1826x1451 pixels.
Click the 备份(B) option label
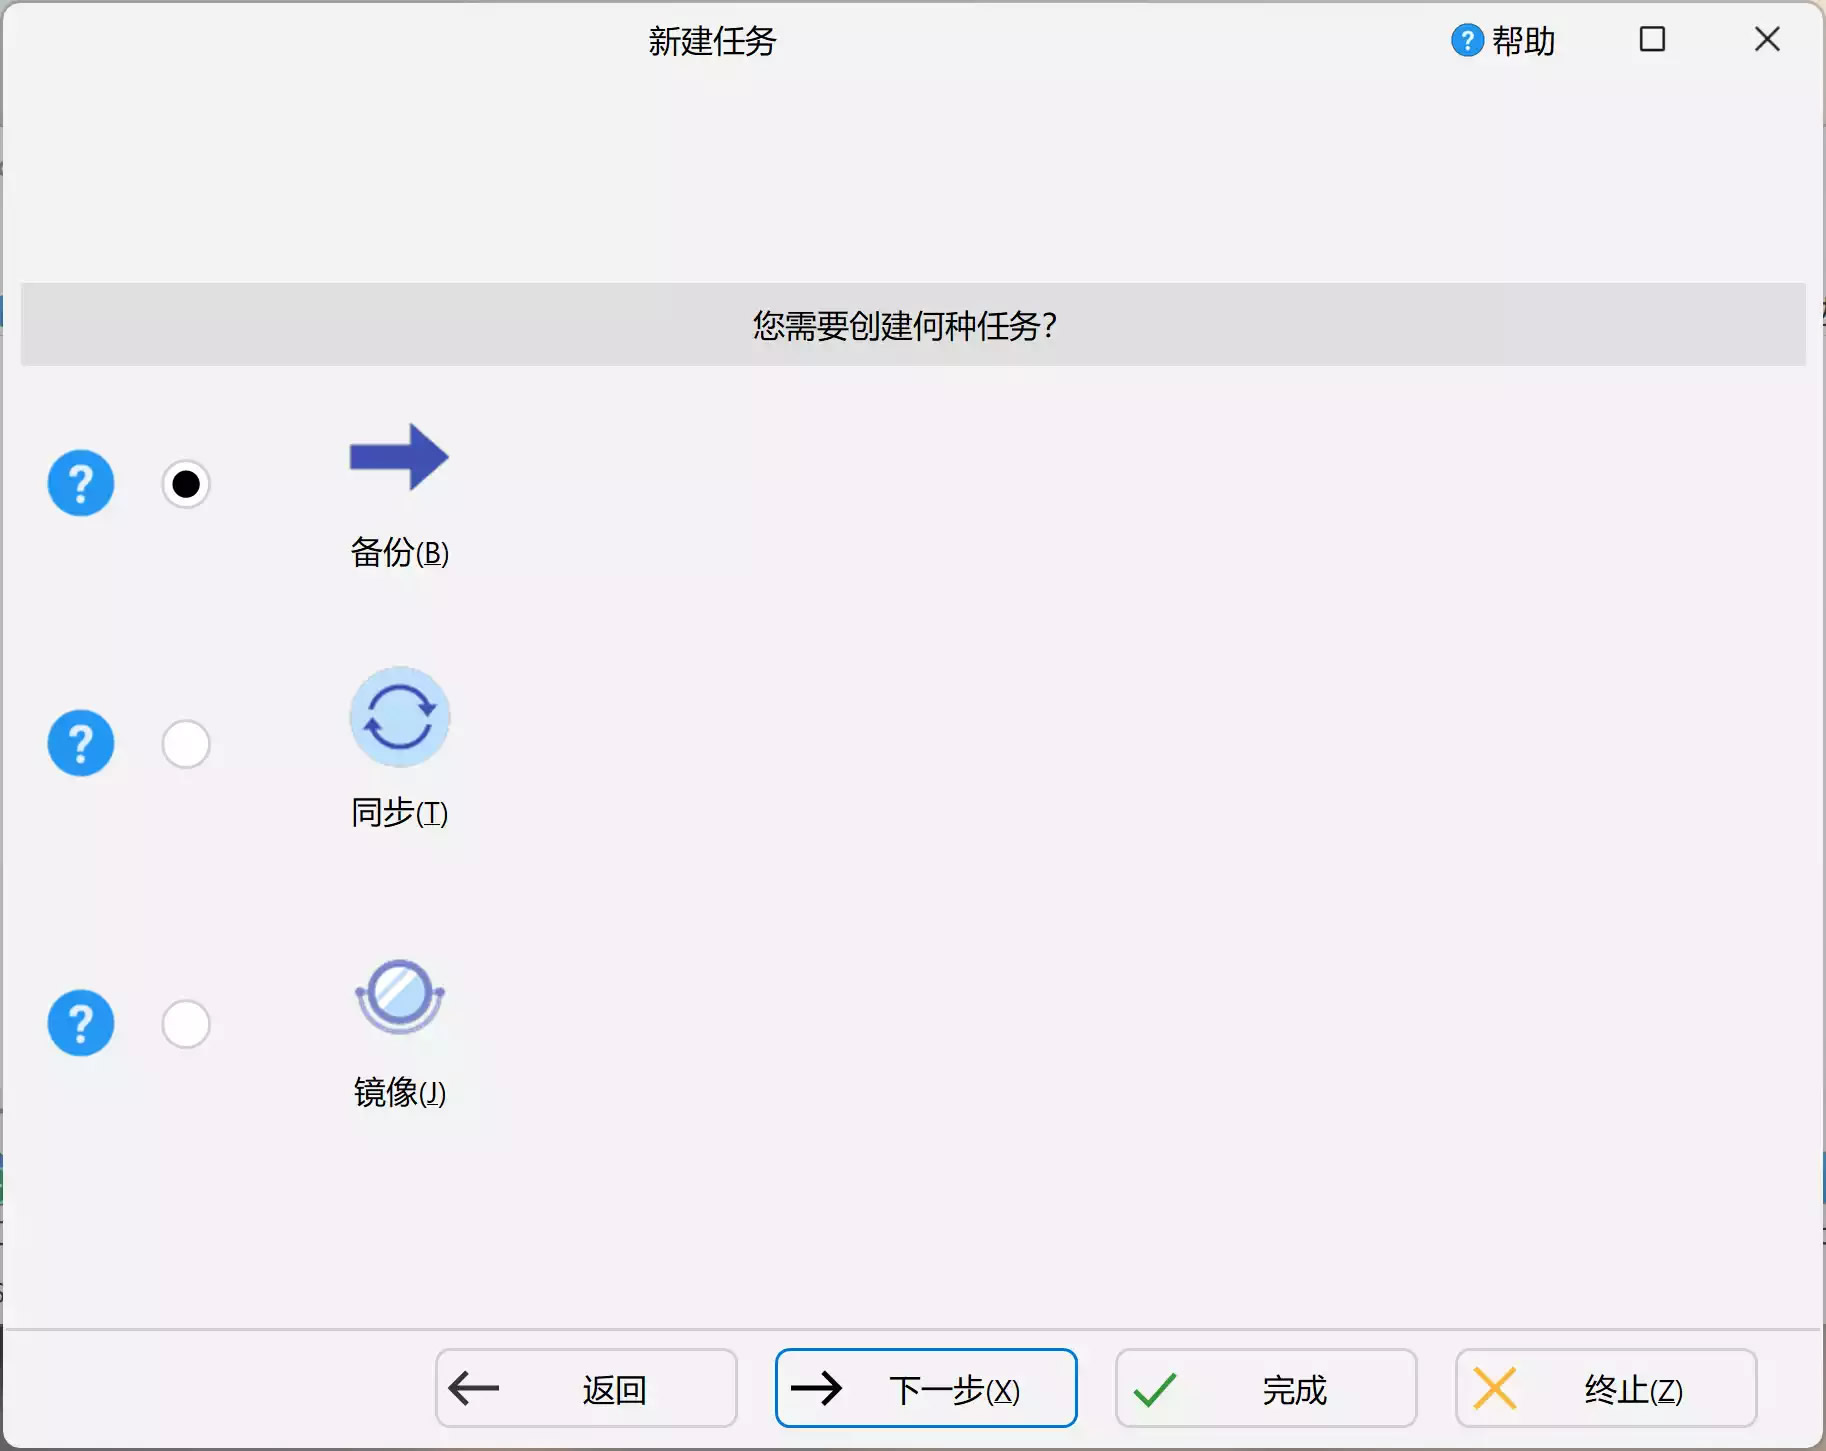tap(397, 553)
